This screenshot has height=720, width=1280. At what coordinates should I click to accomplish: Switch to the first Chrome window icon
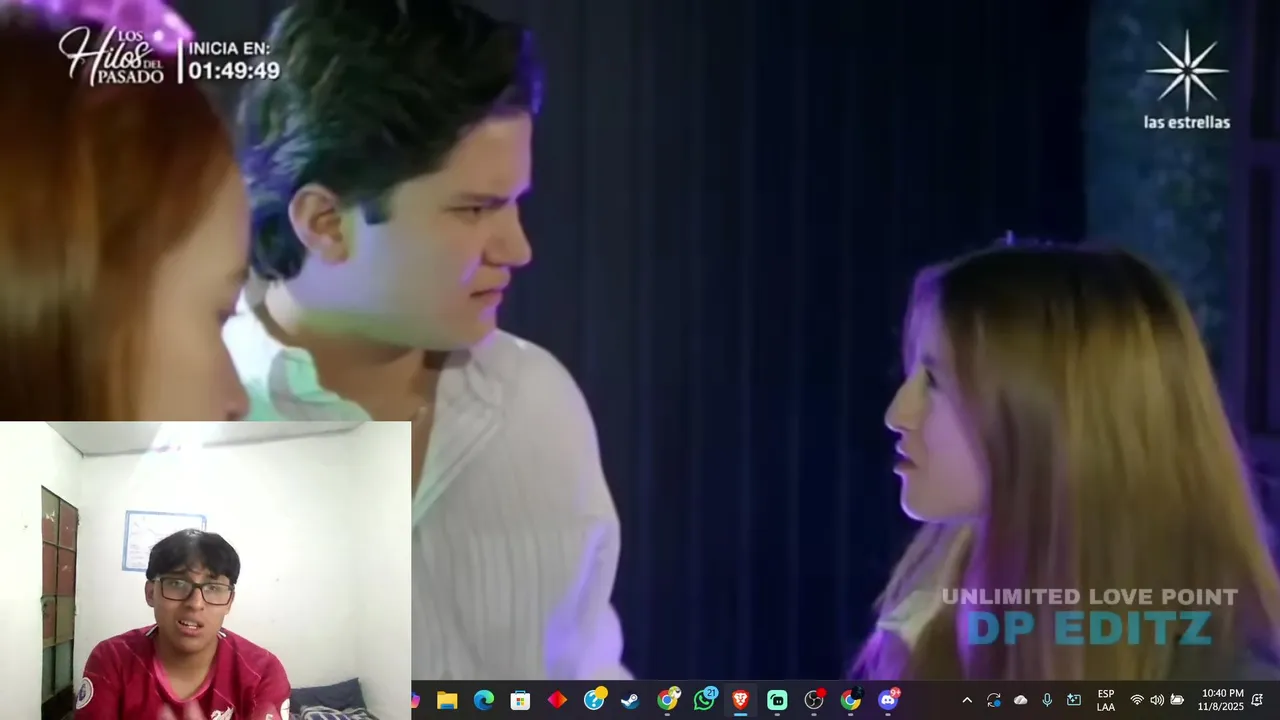(x=667, y=699)
